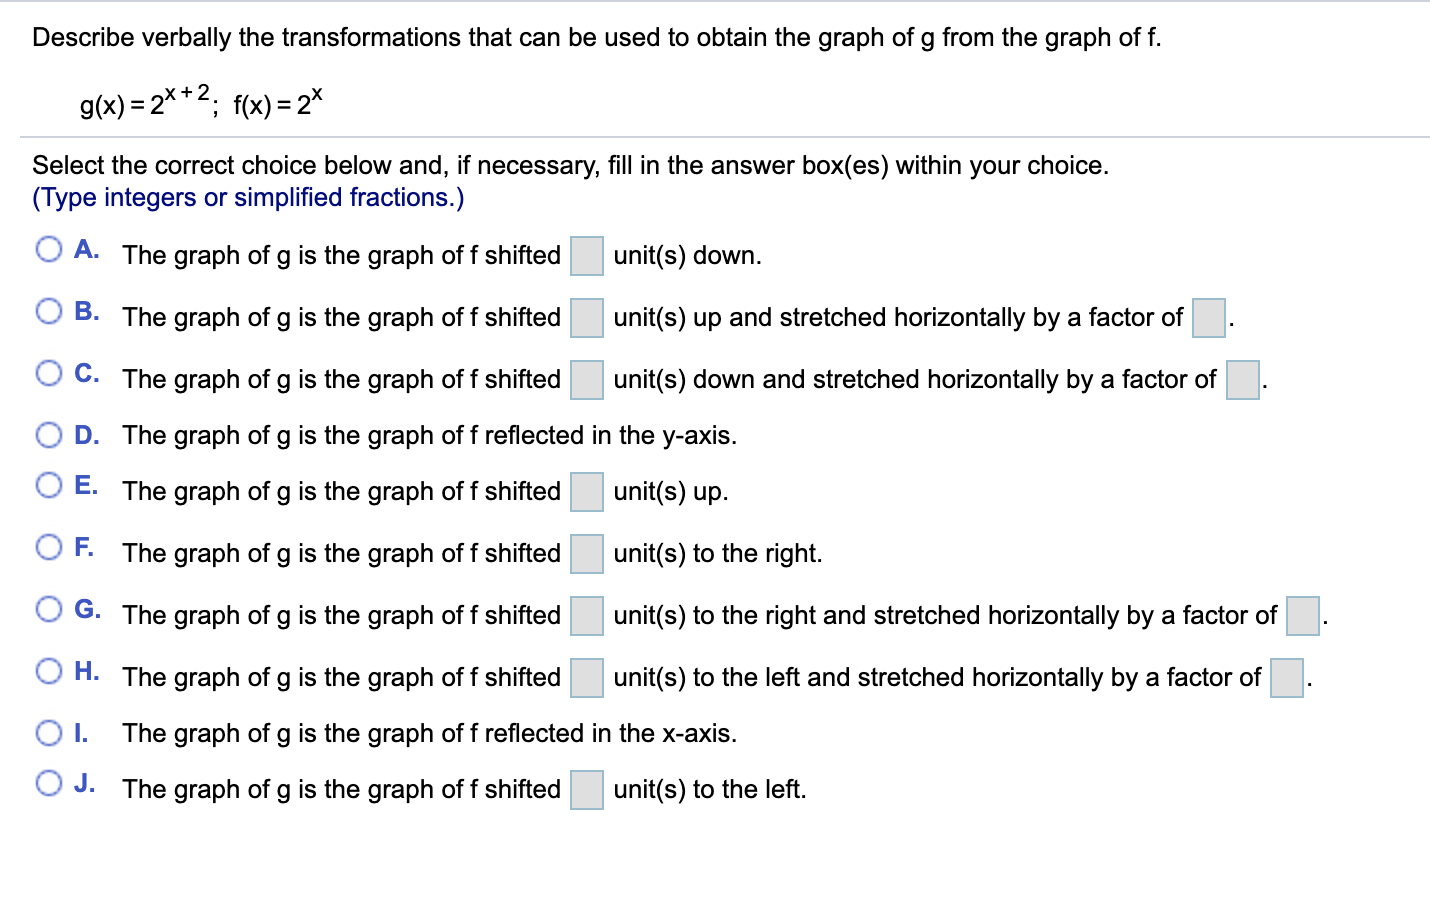The height and width of the screenshot is (906, 1430).
Task: Click the answer box in choice A
Action: pos(586,255)
